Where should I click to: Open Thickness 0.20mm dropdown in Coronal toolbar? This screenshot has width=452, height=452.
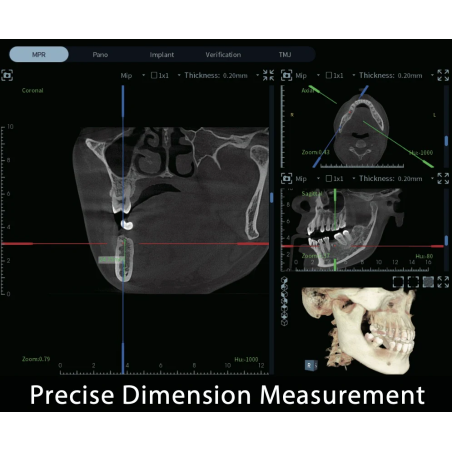pyautogui.click(x=257, y=75)
